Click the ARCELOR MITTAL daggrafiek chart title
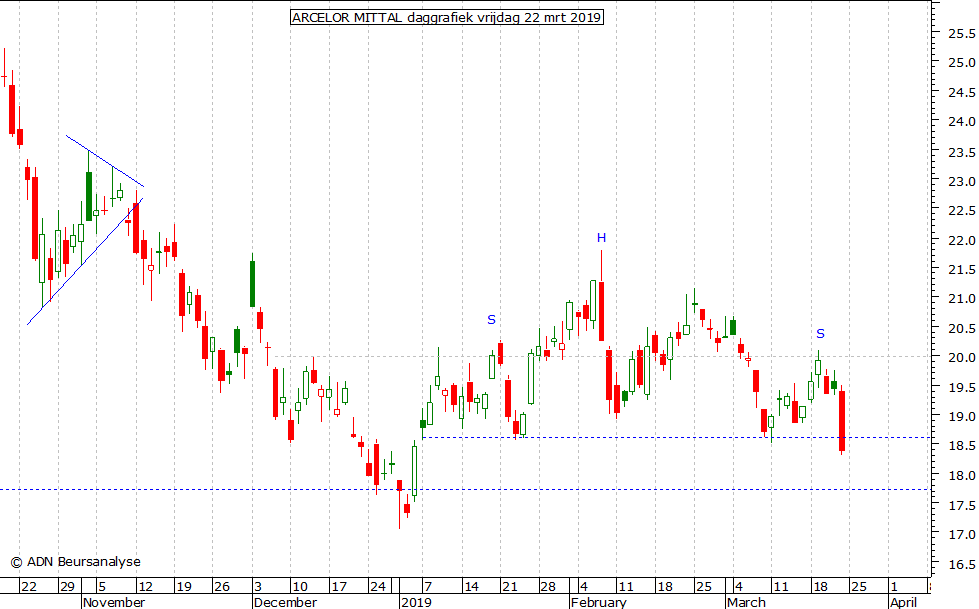979x609 pixels. (x=447, y=17)
